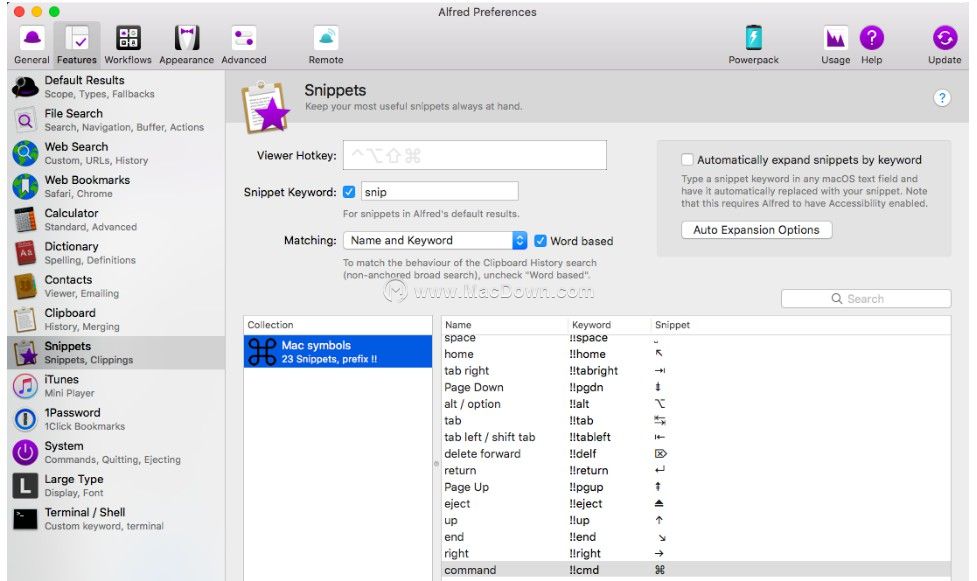The height and width of the screenshot is (581, 977).
Task: Click Auto Expansion Options button
Action: coord(756,229)
